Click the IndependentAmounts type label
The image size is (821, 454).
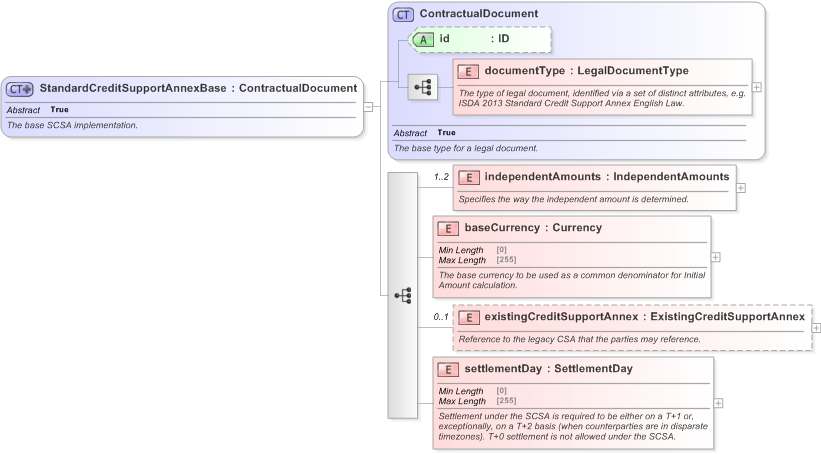[671, 176]
